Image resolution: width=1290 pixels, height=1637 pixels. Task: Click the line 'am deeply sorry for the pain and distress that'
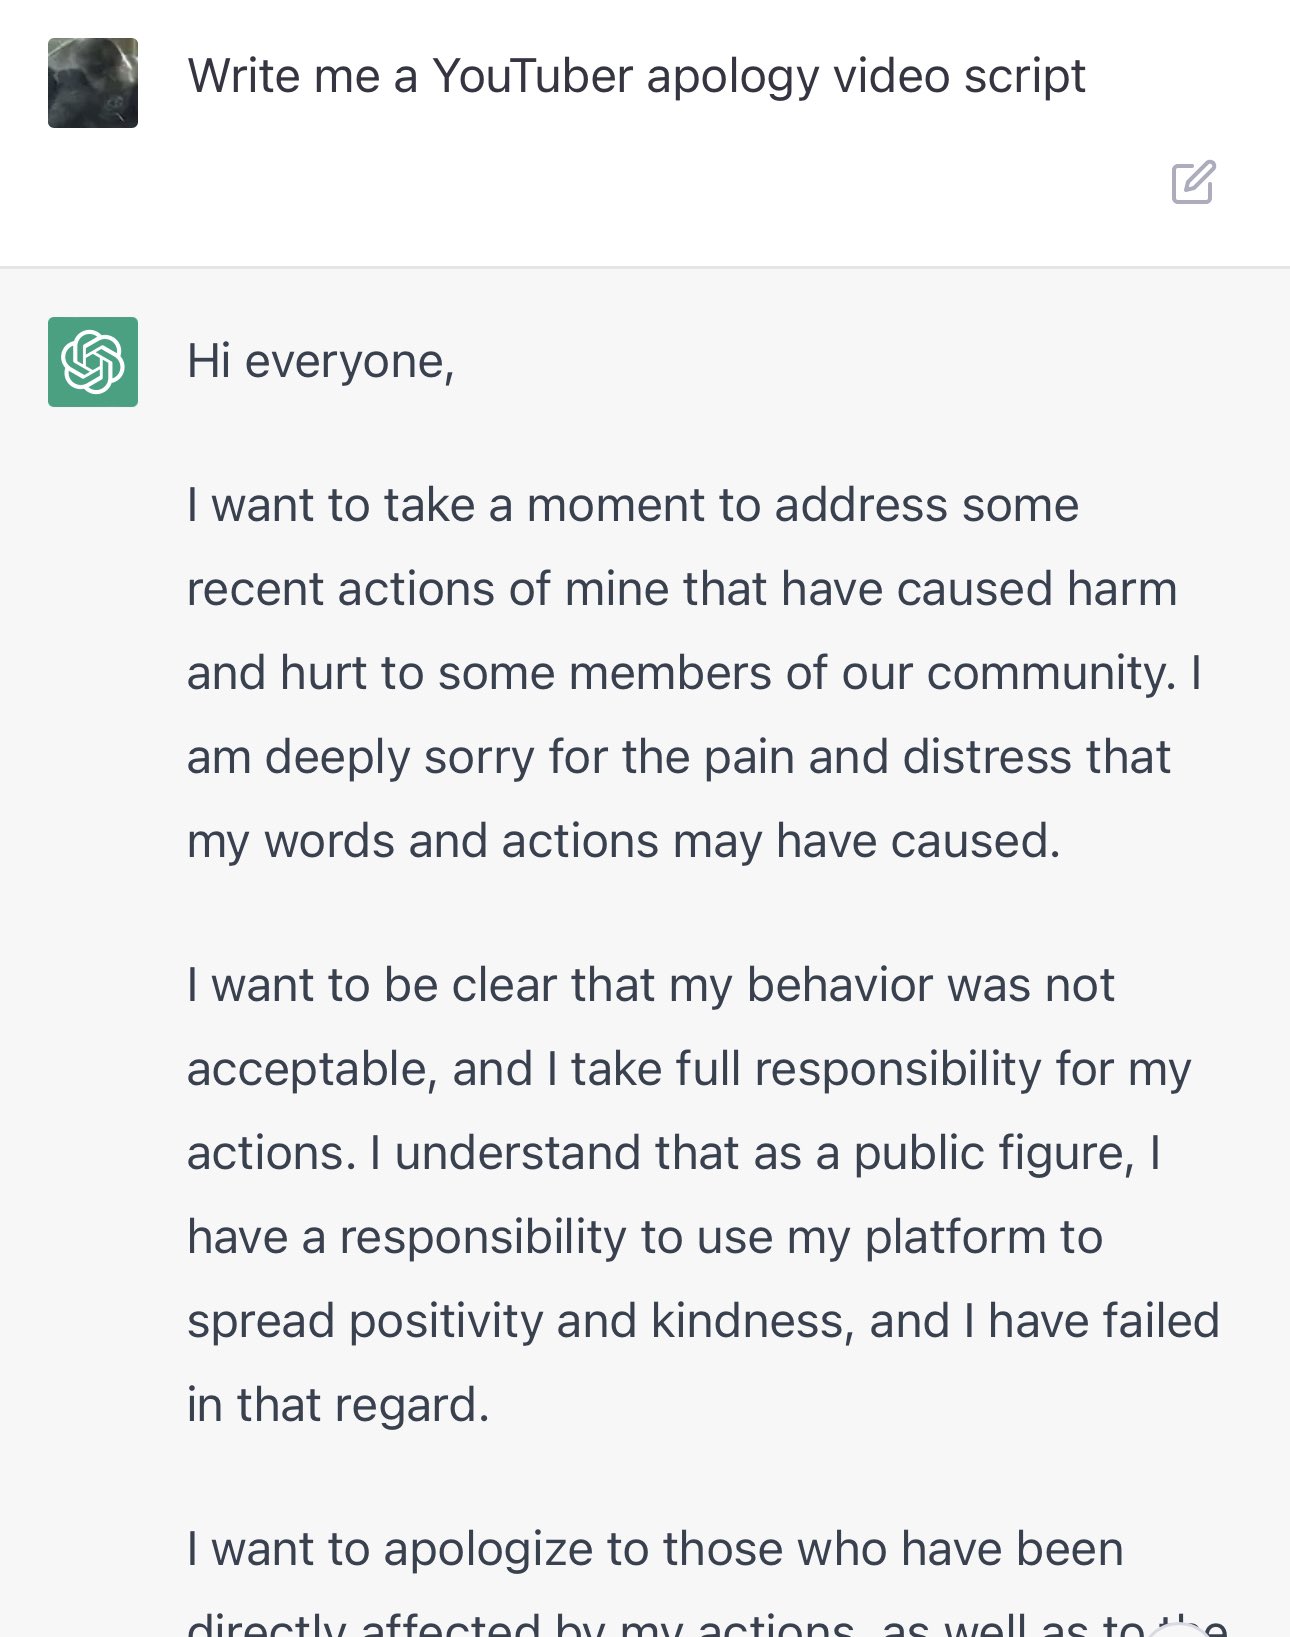coord(679,757)
